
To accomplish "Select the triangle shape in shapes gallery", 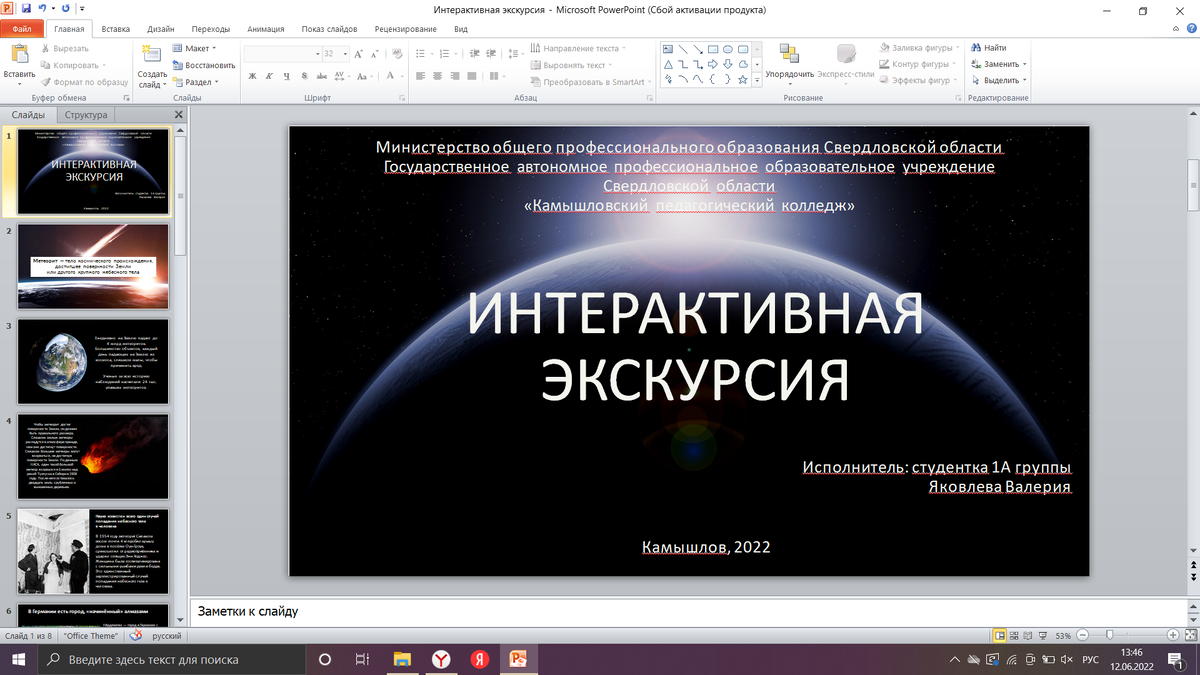I will click(668, 64).
